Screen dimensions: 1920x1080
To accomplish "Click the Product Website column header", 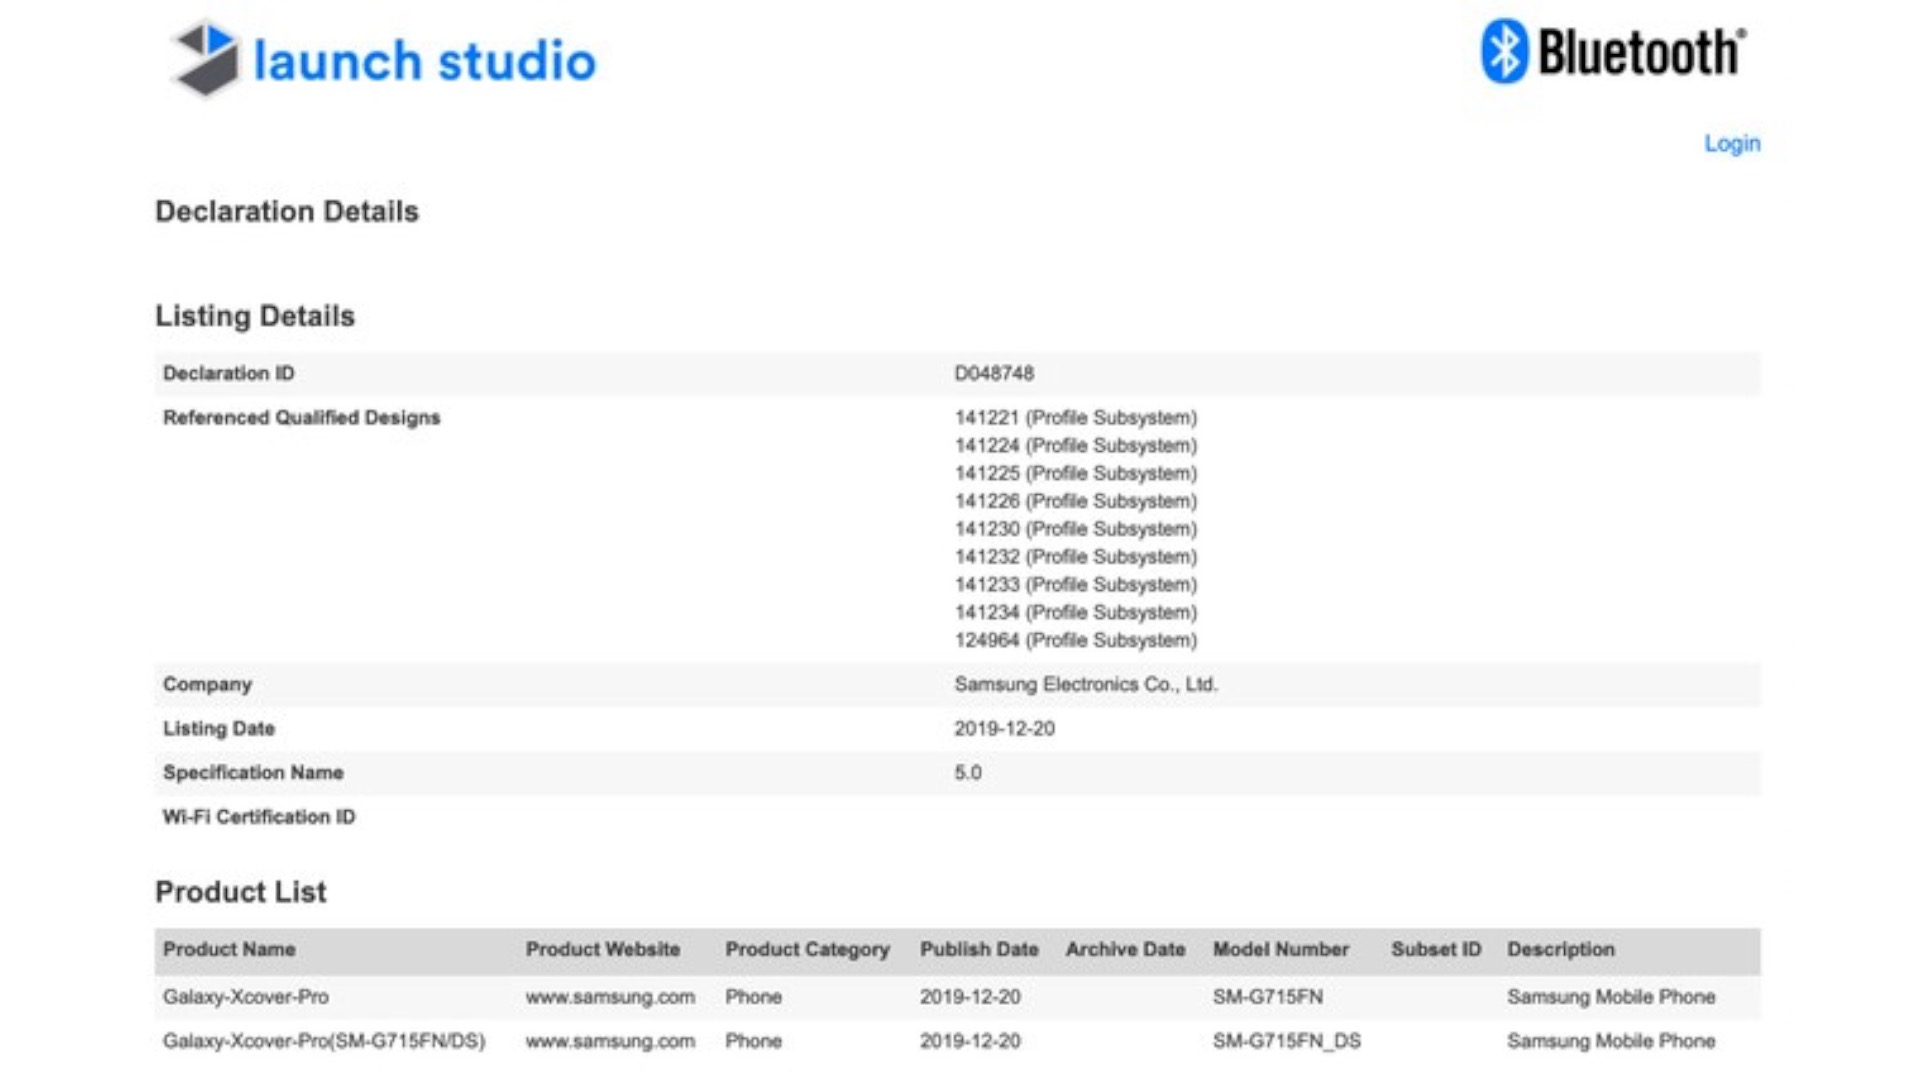I will tap(603, 950).
